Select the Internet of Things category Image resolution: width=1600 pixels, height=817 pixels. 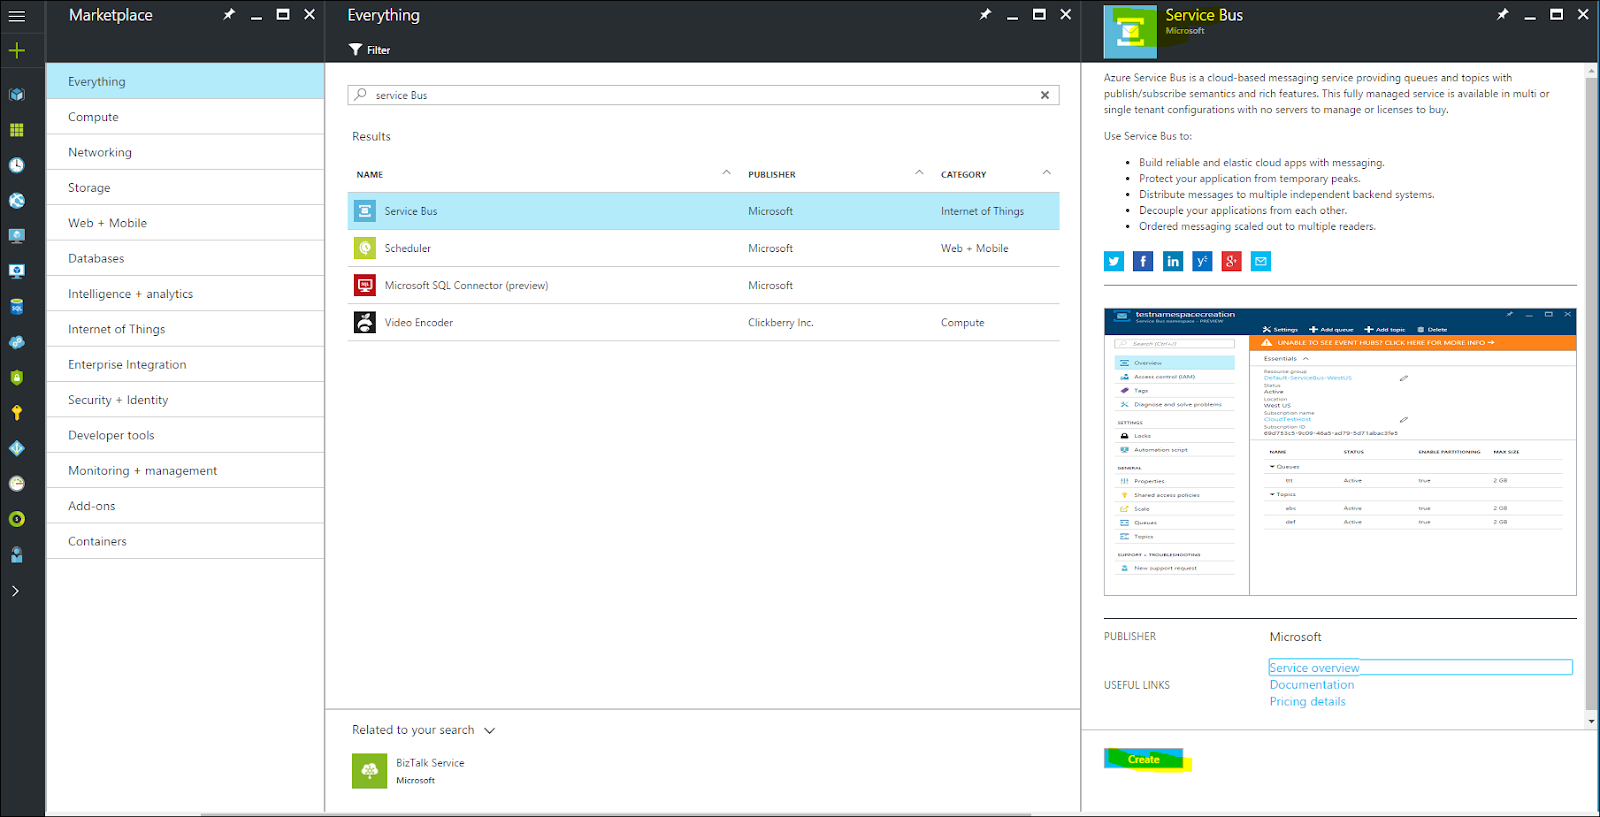point(117,329)
